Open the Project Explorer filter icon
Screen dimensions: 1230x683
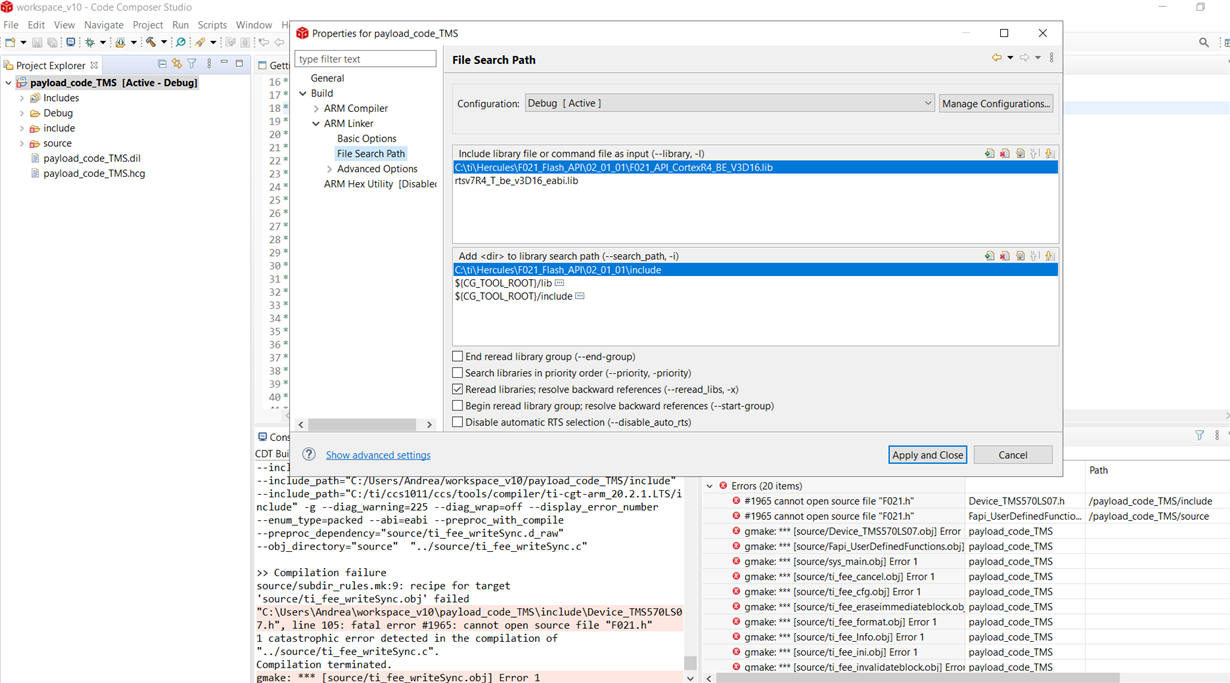(x=192, y=64)
